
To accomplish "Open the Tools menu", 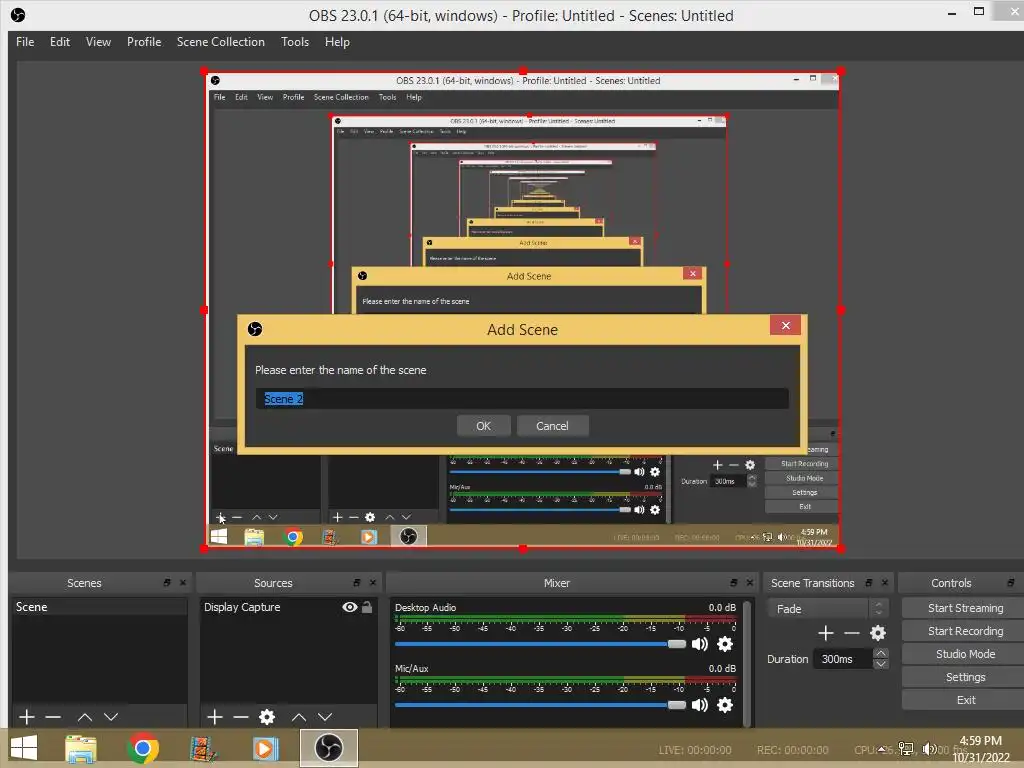I will click(x=295, y=42).
